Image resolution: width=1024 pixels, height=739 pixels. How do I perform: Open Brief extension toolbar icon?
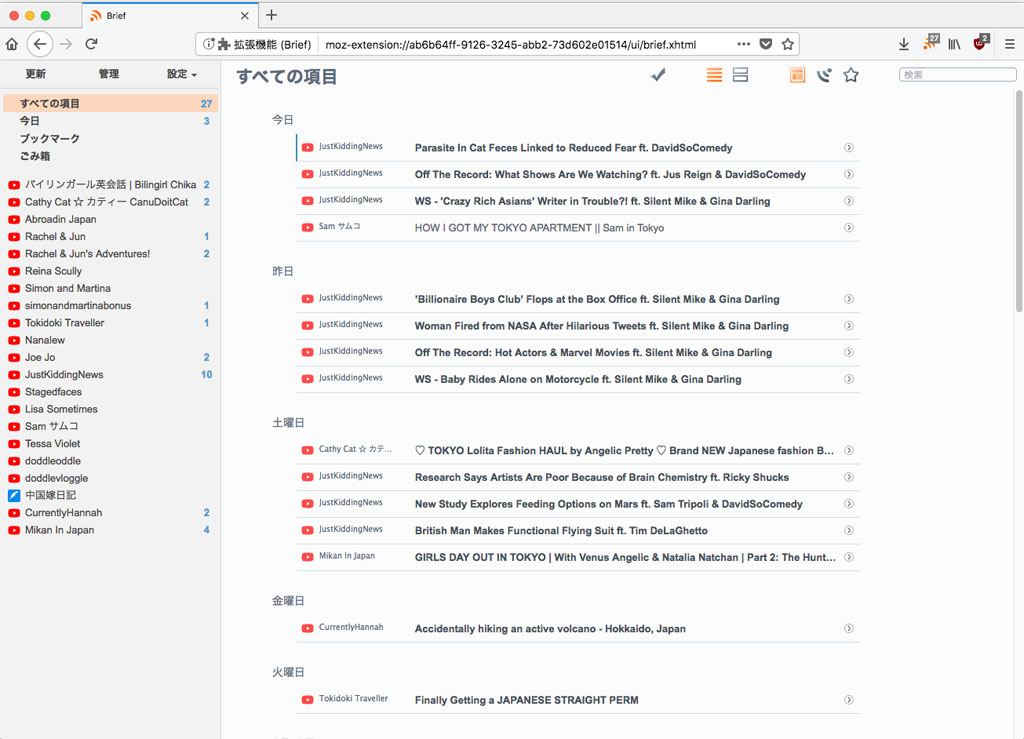(931, 42)
